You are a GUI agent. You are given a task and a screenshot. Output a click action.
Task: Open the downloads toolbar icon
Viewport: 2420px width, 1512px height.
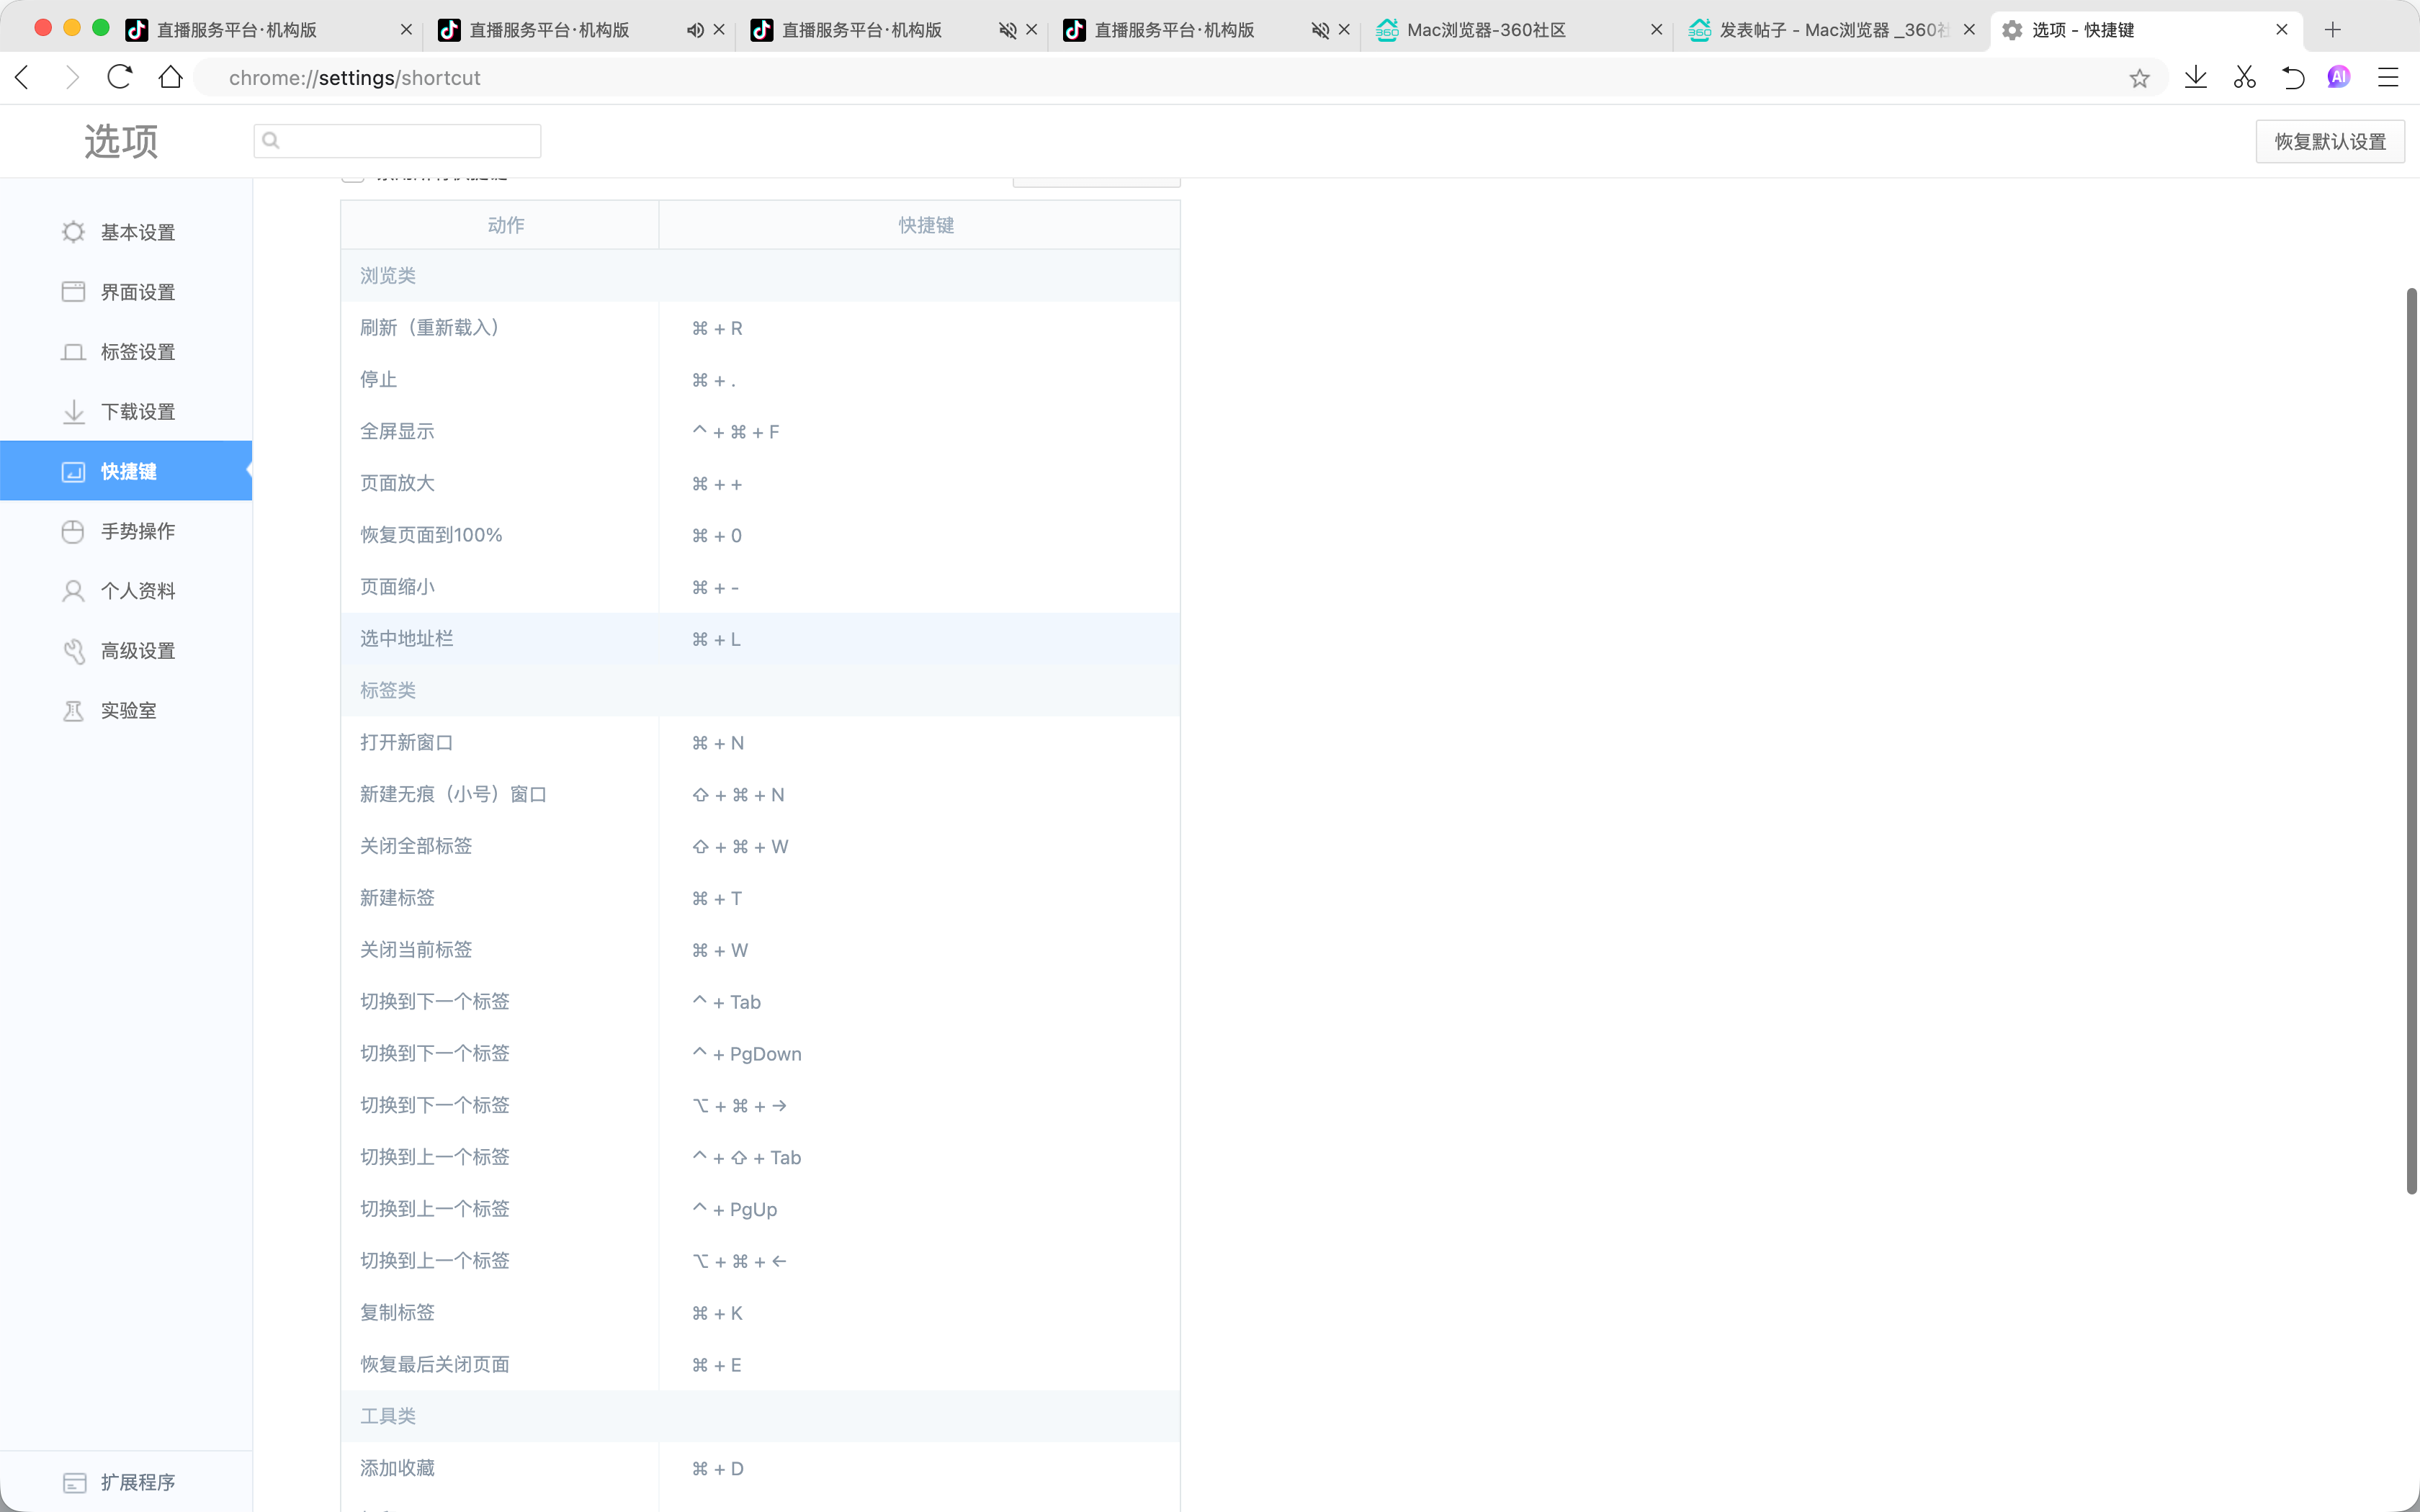[2196, 77]
